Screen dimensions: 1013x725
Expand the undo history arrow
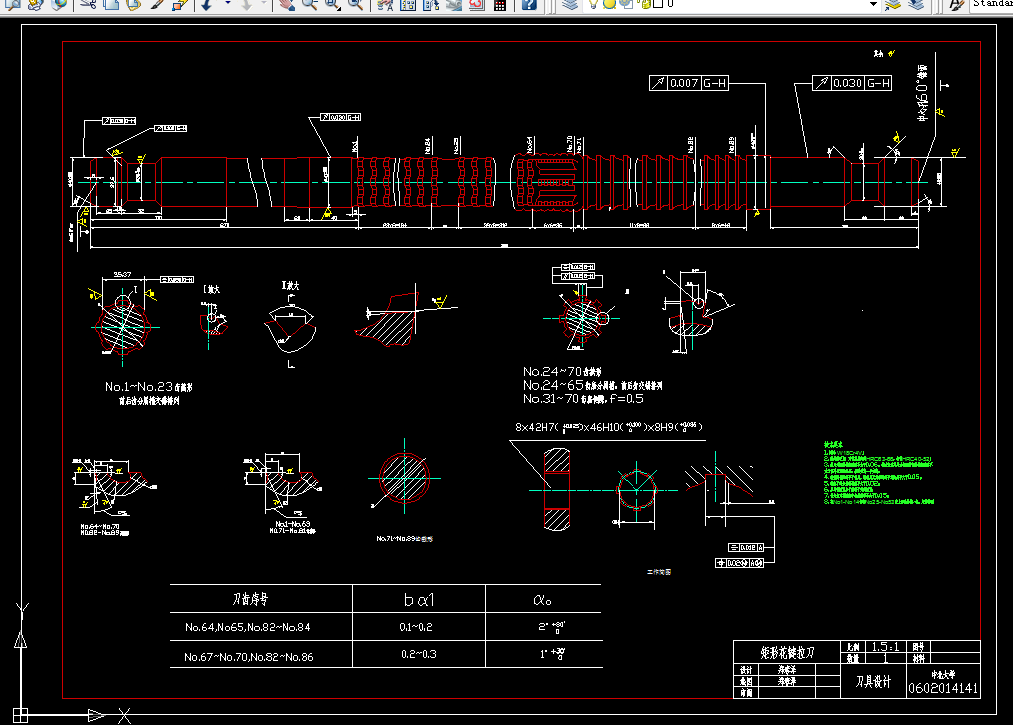tap(227, 4)
